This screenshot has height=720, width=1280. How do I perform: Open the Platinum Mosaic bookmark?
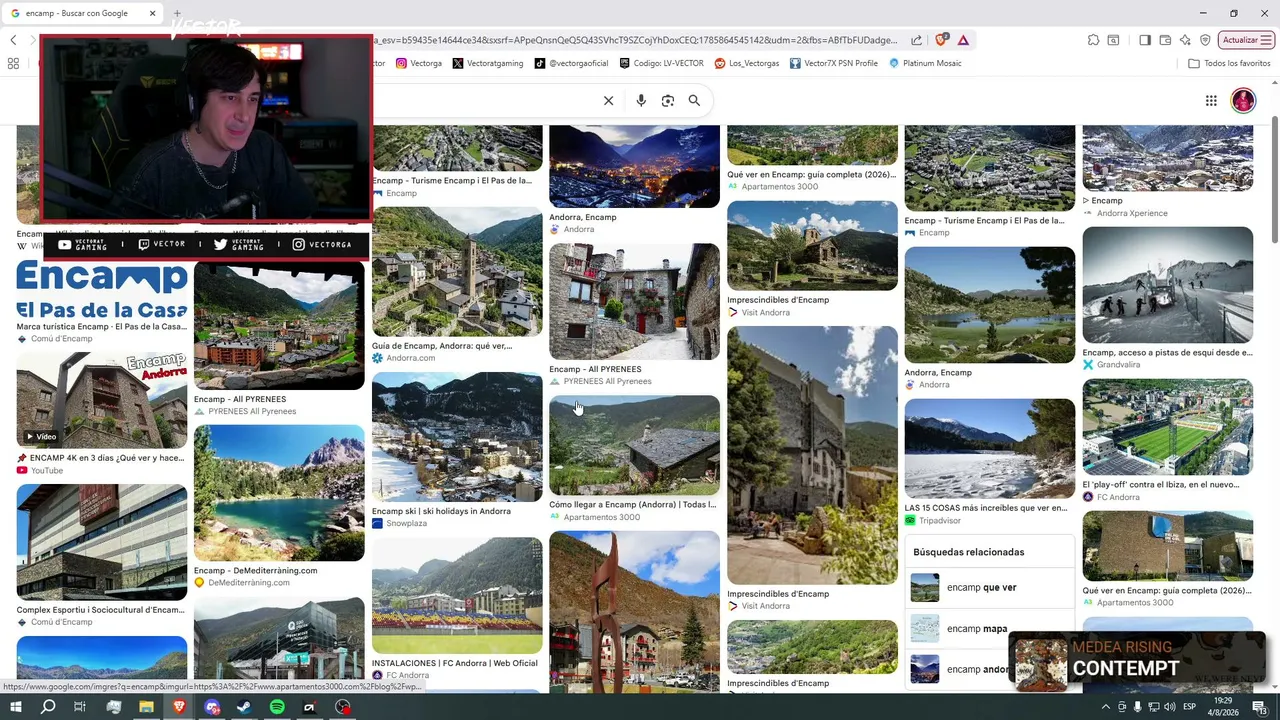coord(925,63)
